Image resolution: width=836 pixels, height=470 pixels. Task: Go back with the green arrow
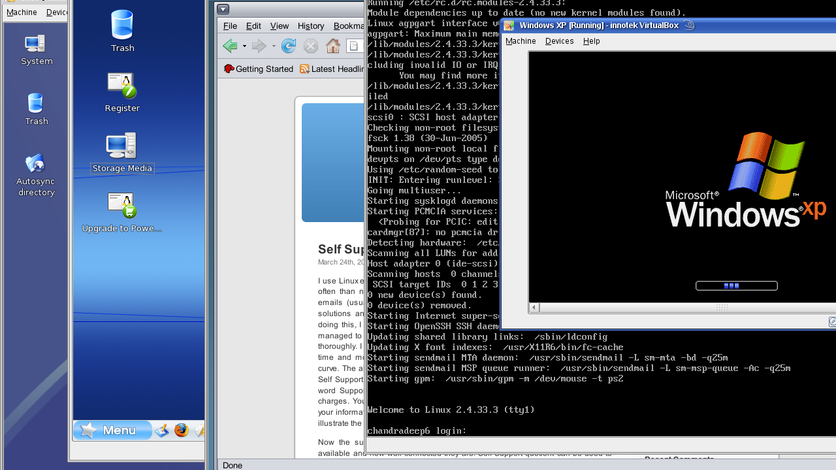pos(230,46)
